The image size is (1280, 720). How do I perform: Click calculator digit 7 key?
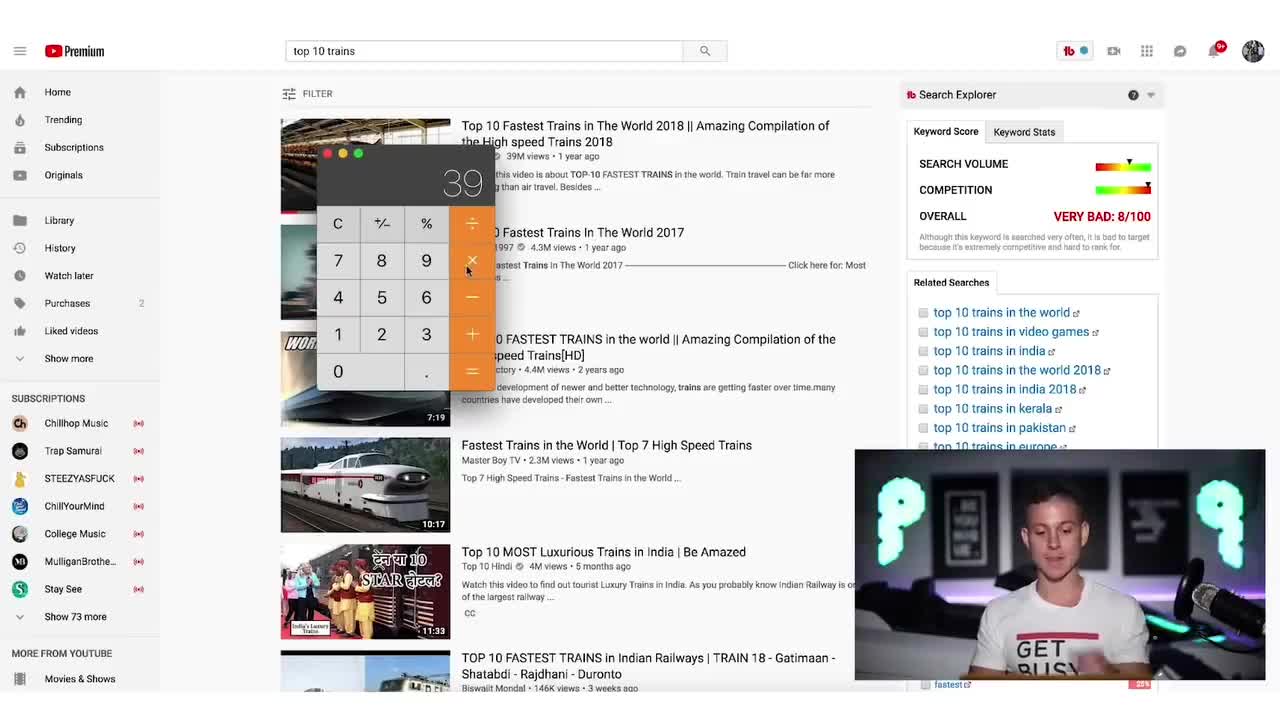click(338, 261)
